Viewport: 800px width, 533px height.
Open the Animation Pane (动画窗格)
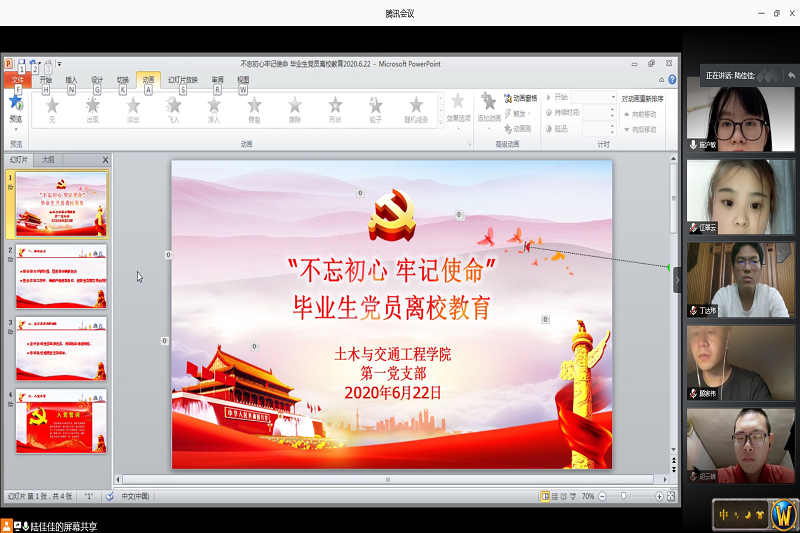[x=520, y=98]
